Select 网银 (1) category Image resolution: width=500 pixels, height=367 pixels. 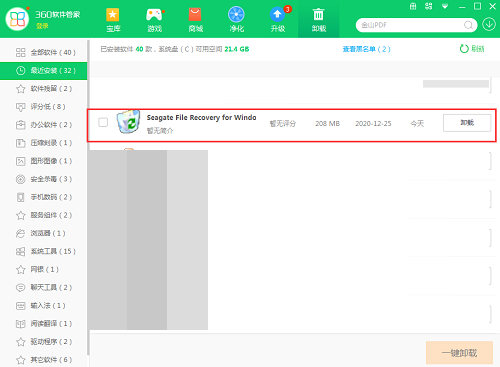(44, 269)
